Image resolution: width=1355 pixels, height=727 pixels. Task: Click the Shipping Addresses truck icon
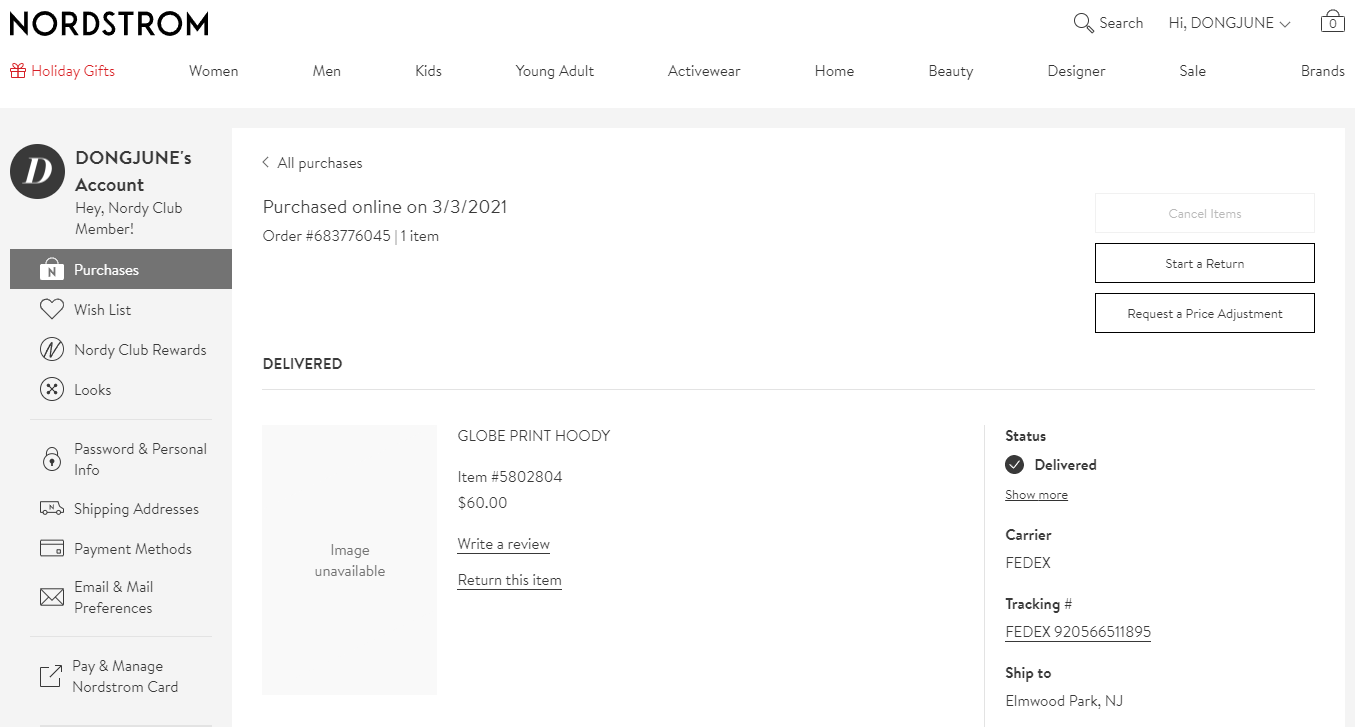[x=52, y=509]
